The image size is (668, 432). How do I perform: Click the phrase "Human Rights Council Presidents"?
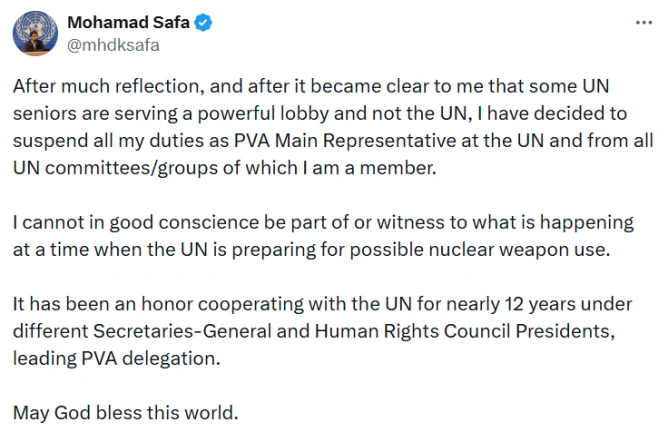pos(465,331)
